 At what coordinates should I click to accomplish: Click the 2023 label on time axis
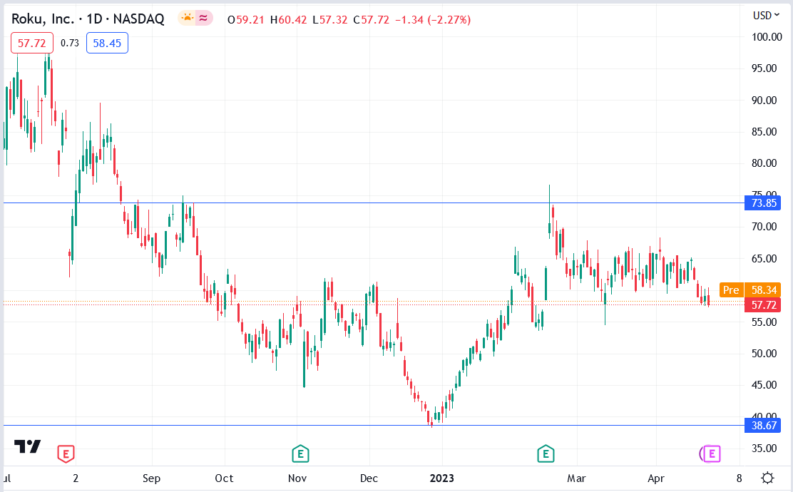coord(442,478)
